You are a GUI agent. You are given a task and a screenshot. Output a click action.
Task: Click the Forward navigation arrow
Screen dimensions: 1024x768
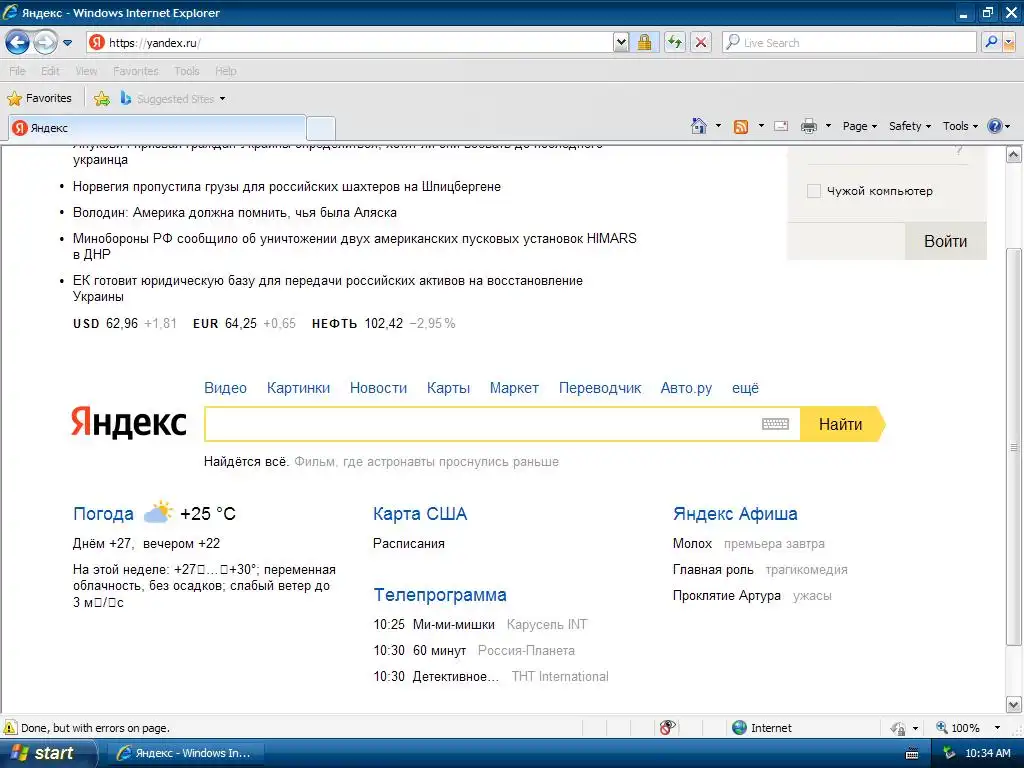(45, 43)
